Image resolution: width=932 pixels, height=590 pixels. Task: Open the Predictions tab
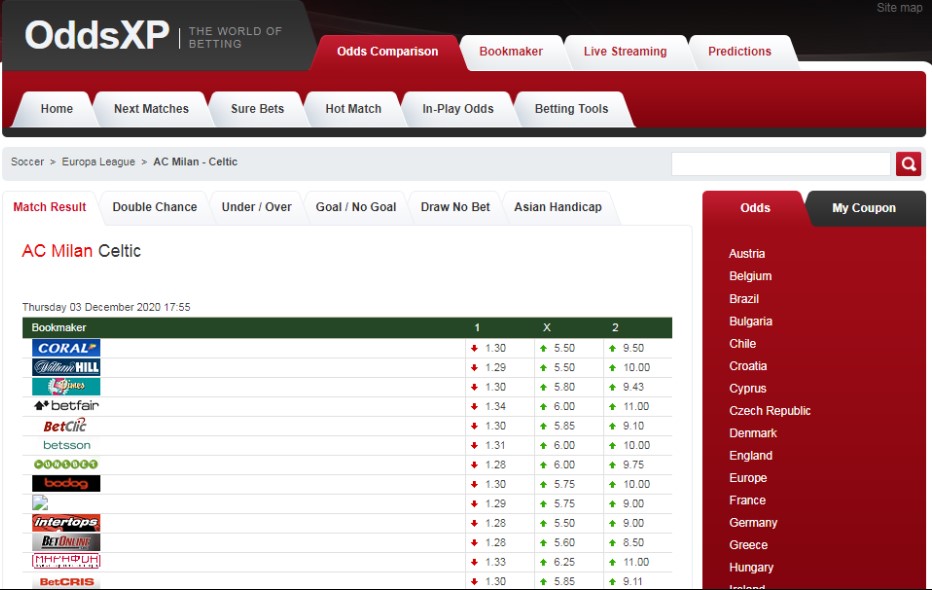(x=739, y=52)
